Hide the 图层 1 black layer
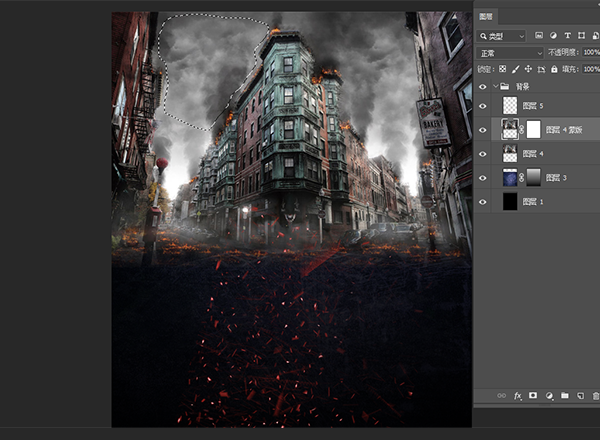Image resolution: width=600 pixels, height=440 pixels. click(483, 202)
